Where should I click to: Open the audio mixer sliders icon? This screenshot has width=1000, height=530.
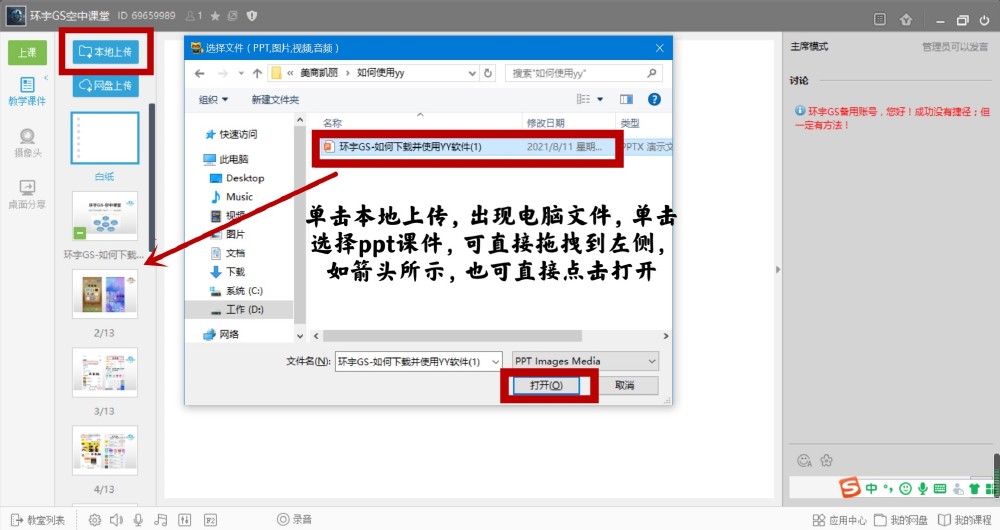pos(184,520)
